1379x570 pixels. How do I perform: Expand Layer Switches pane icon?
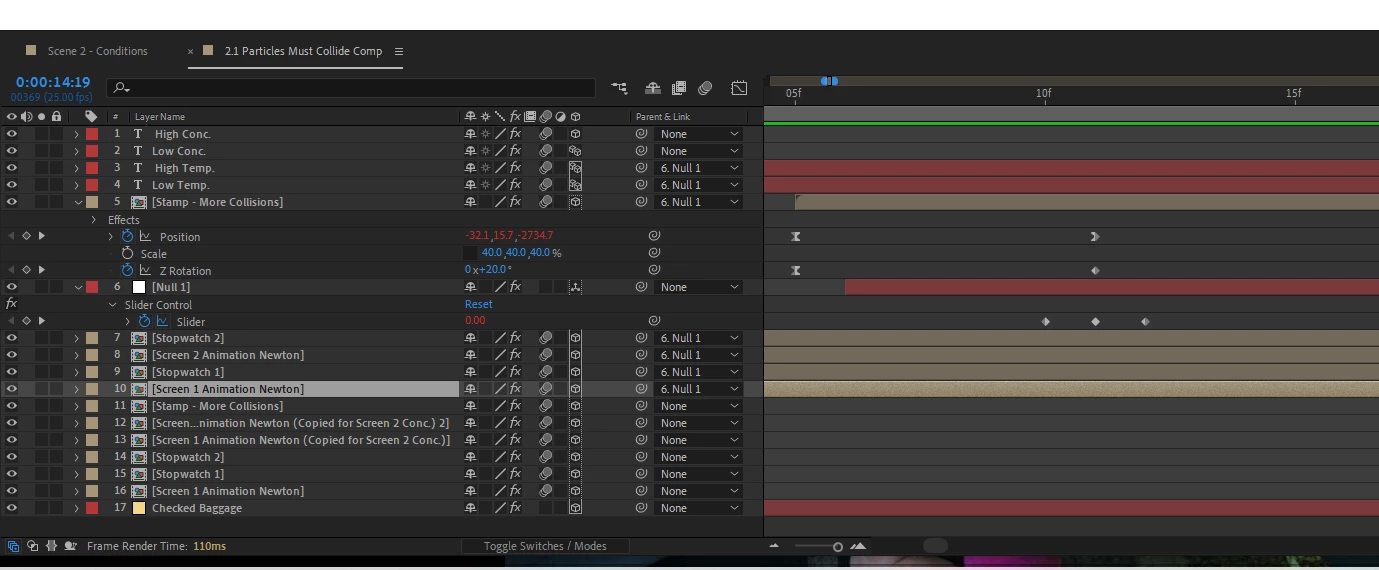[x=14, y=546]
